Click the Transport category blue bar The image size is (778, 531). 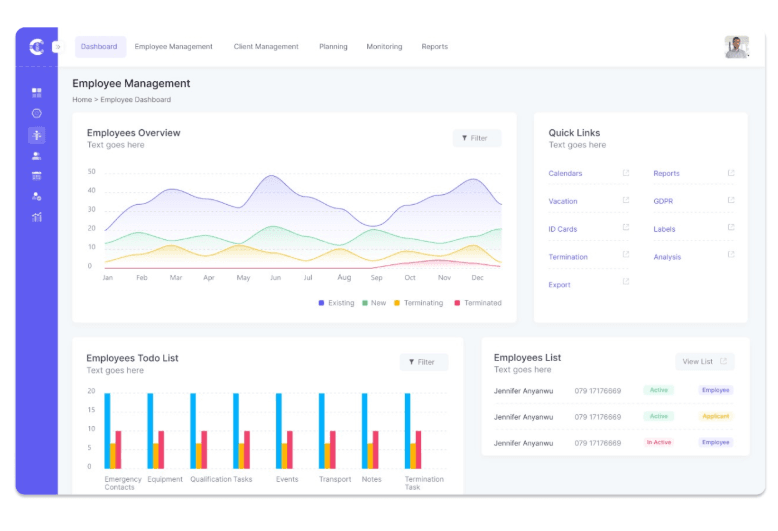(x=322, y=431)
